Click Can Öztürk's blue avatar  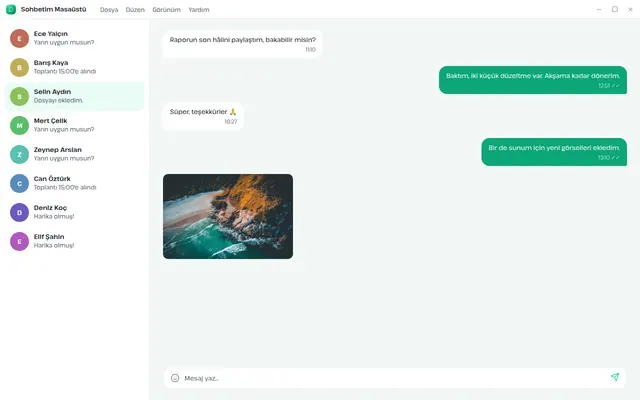point(19,183)
